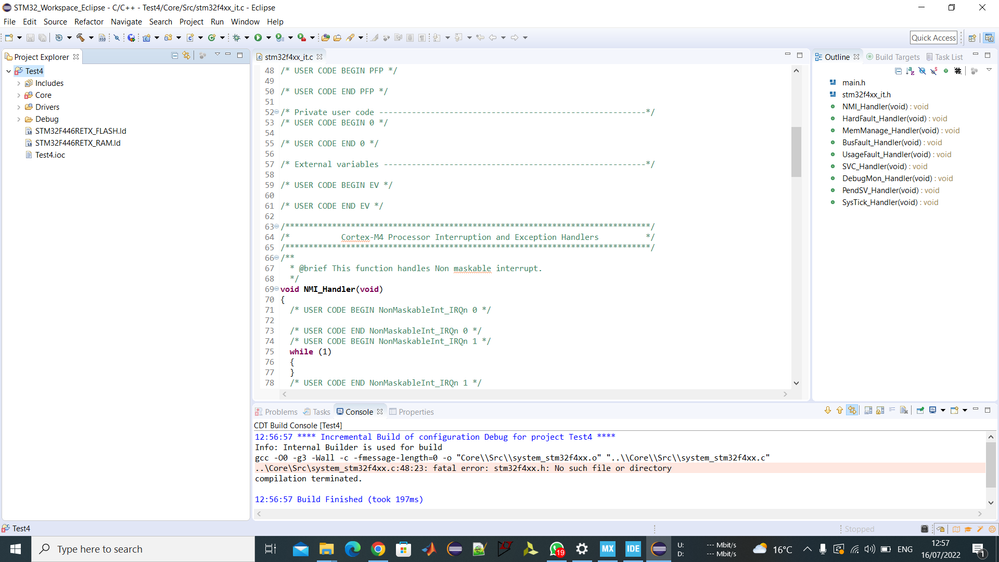Screen dimensions: 999x562
Task: Collapse code fold marker at line 69
Action: pos(277,289)
